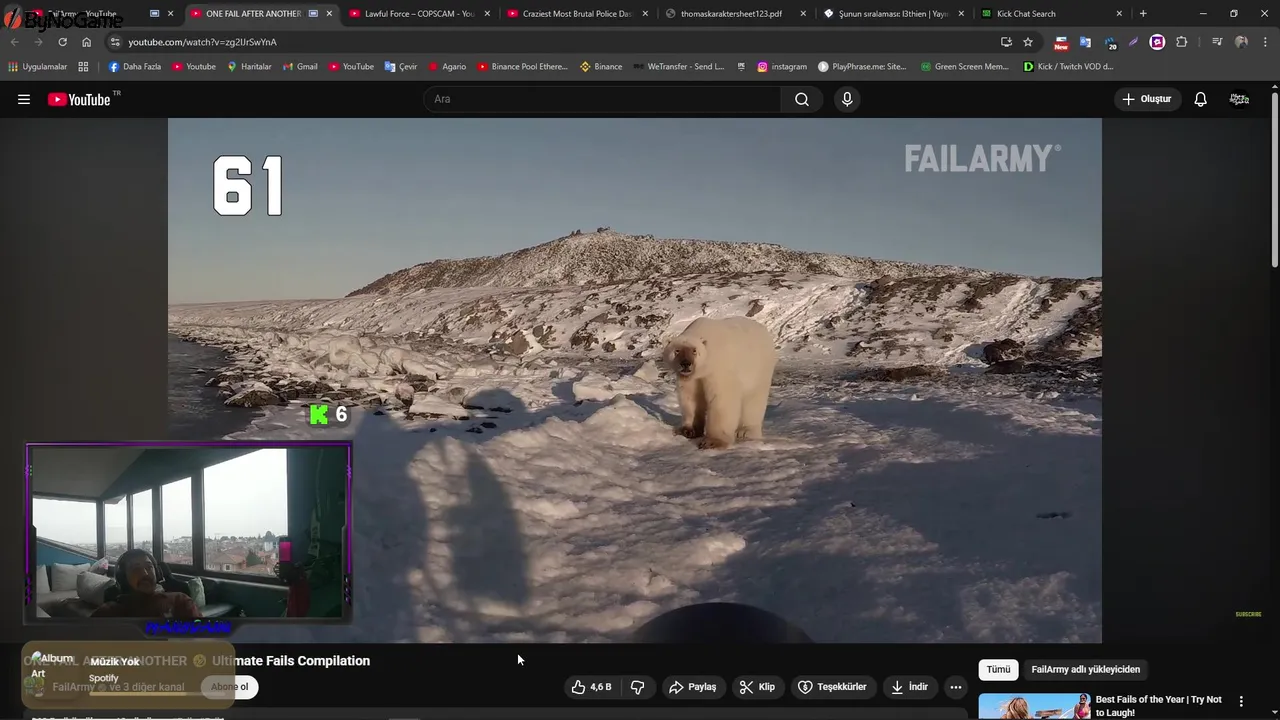Open a new browser tab
The width and height of the screenshot is (1280, 720).
click(1143, 14)
